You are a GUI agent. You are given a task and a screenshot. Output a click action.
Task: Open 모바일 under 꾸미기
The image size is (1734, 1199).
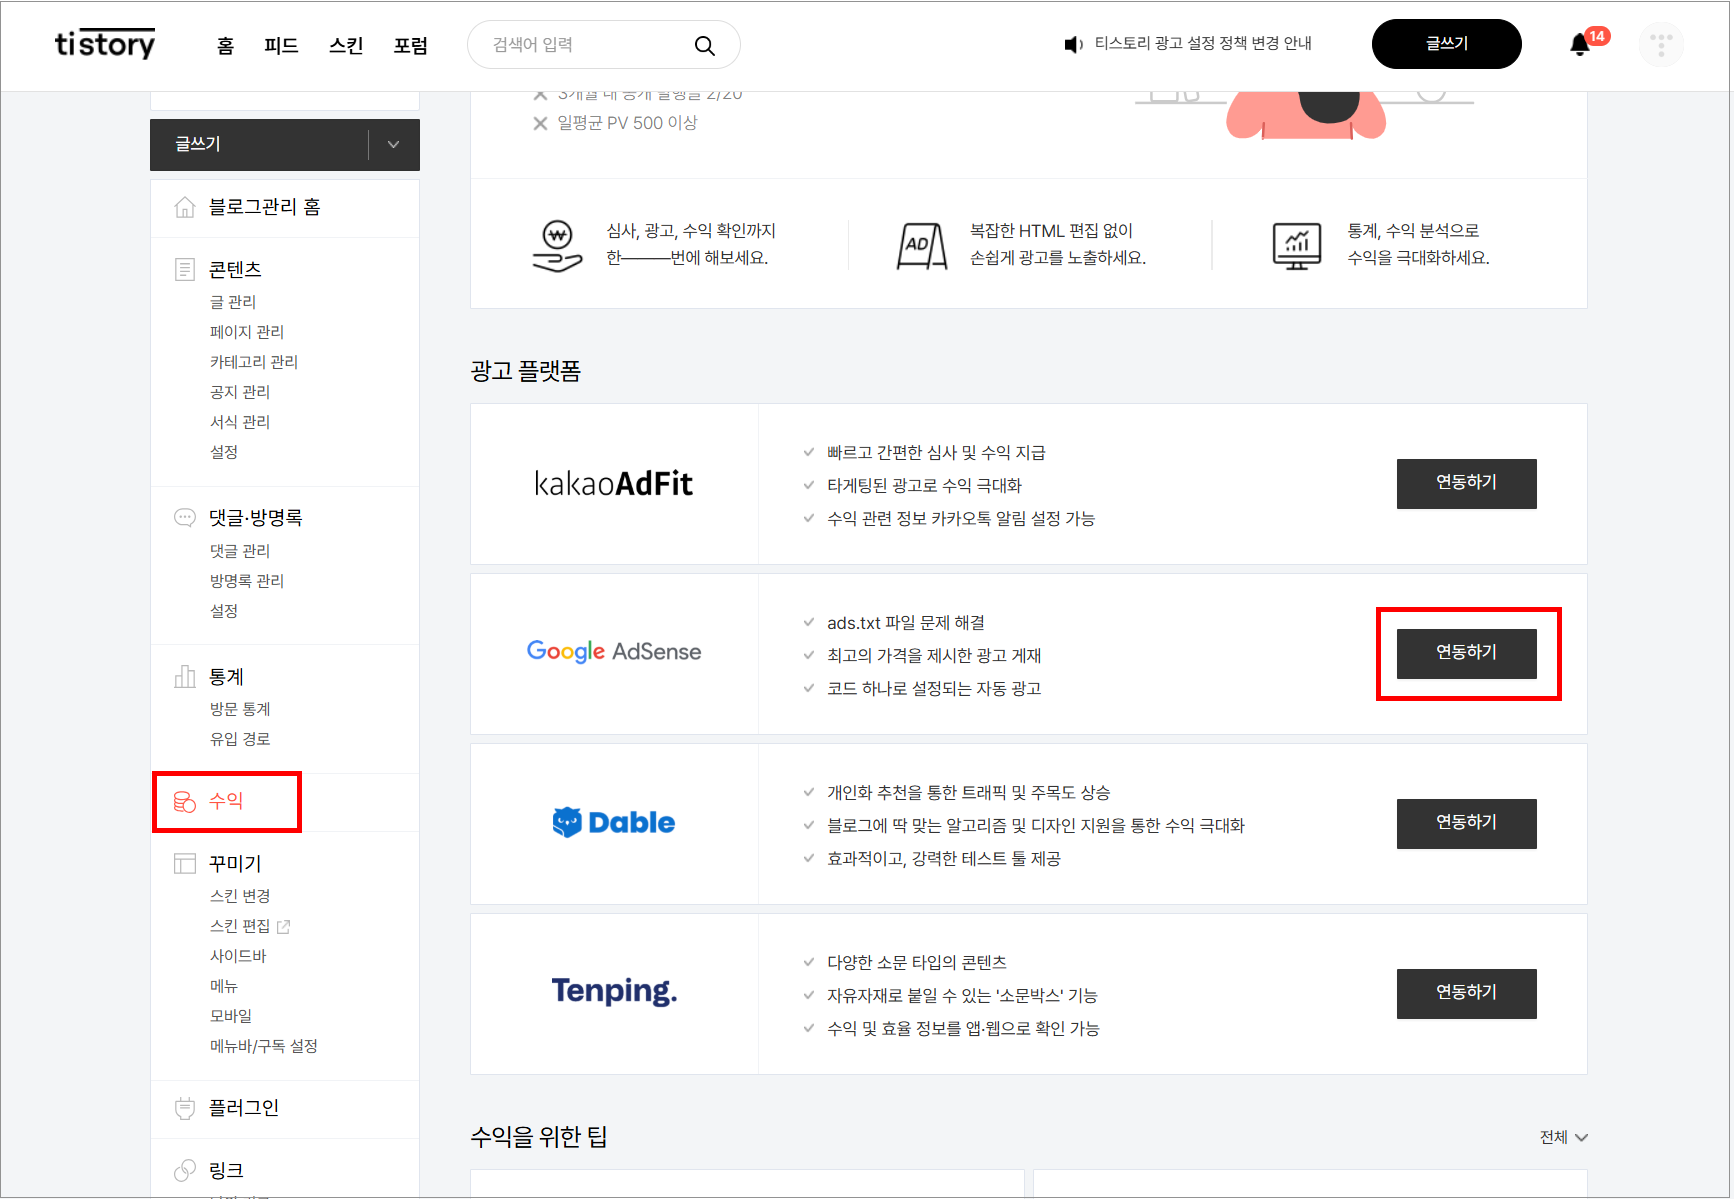click(x=231, y=1016)
